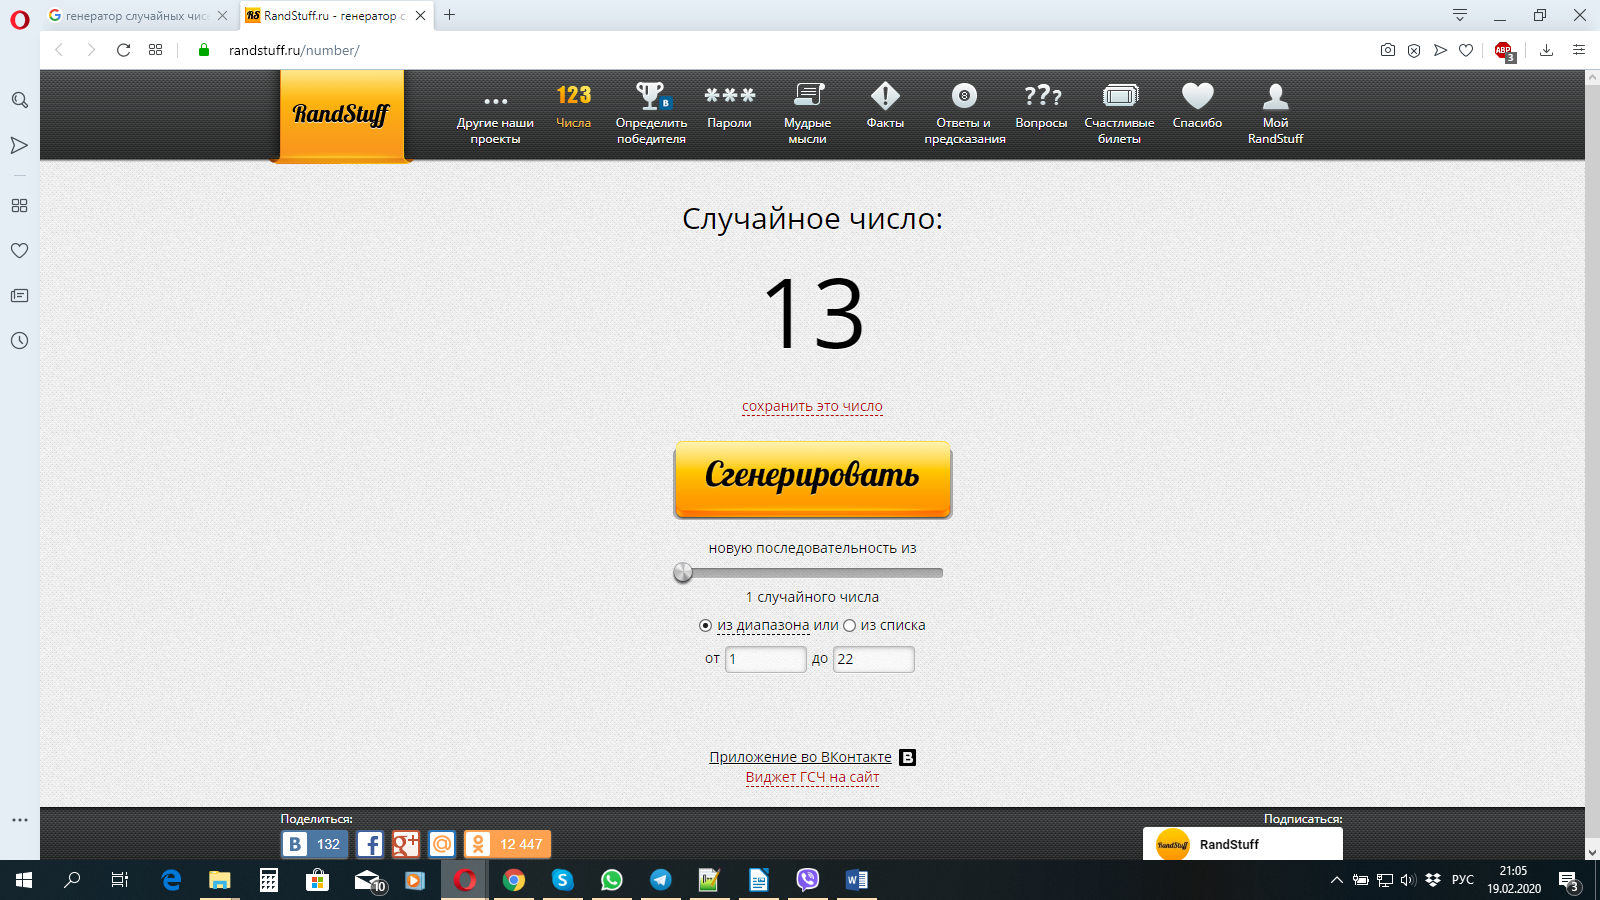Open a new browser tab
Screen dimensions: 1600x900
pyautogui.click(x=450, y=15)
